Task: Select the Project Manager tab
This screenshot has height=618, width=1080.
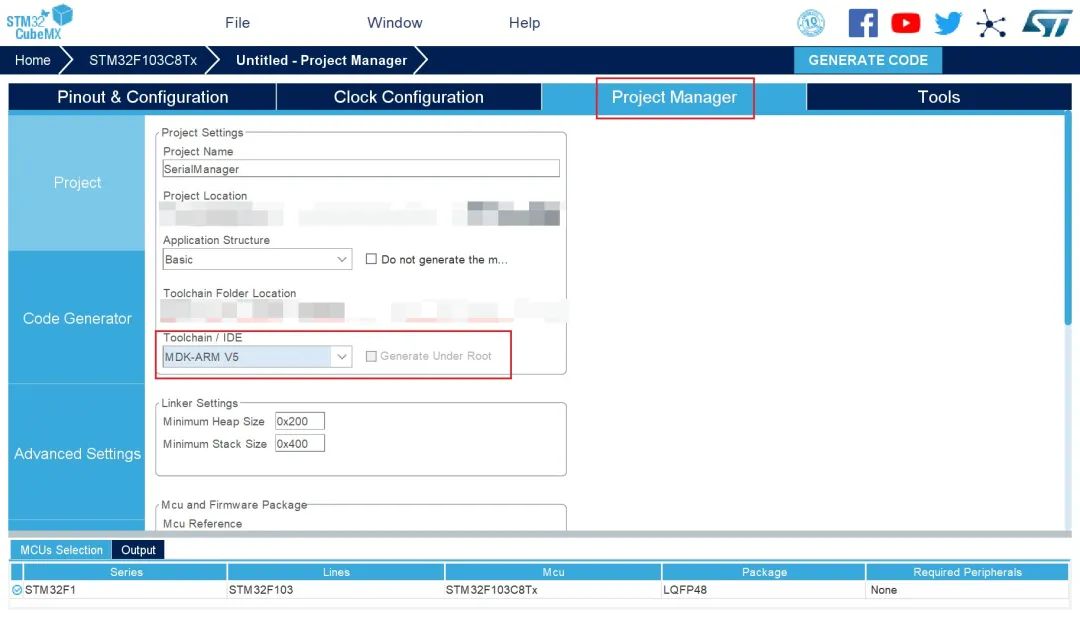Action: 674,97
